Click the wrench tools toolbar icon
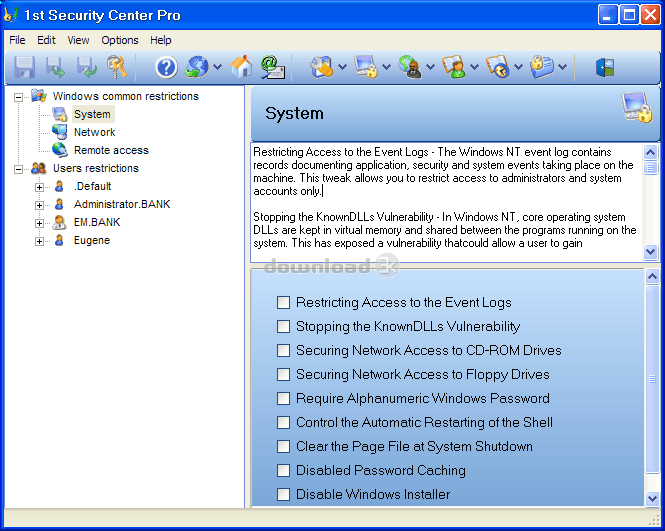 click(x=322, y=67)
